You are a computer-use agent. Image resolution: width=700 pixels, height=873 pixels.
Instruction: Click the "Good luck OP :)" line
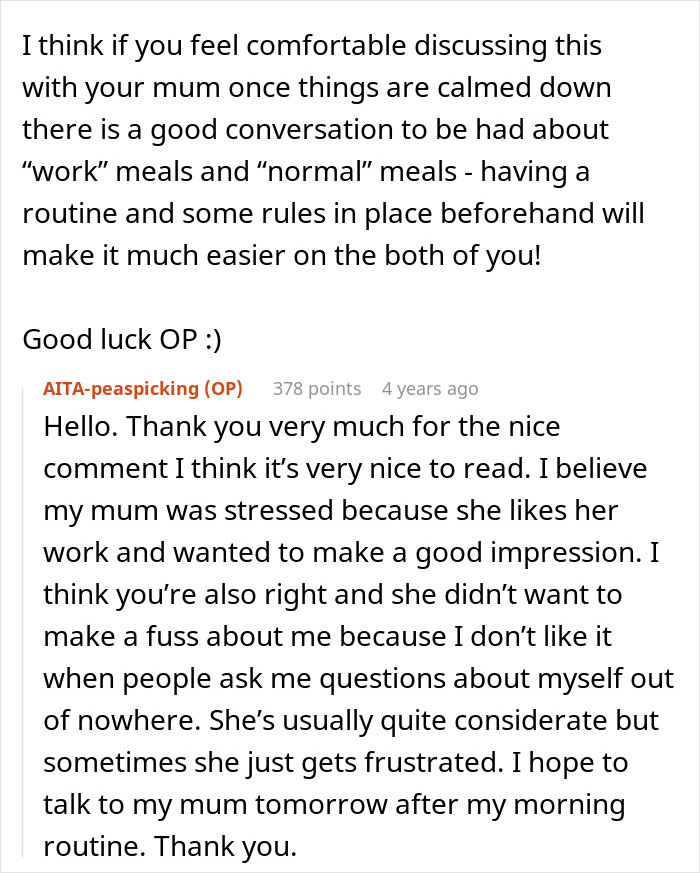pyautogui.click(x=122, y=339)
